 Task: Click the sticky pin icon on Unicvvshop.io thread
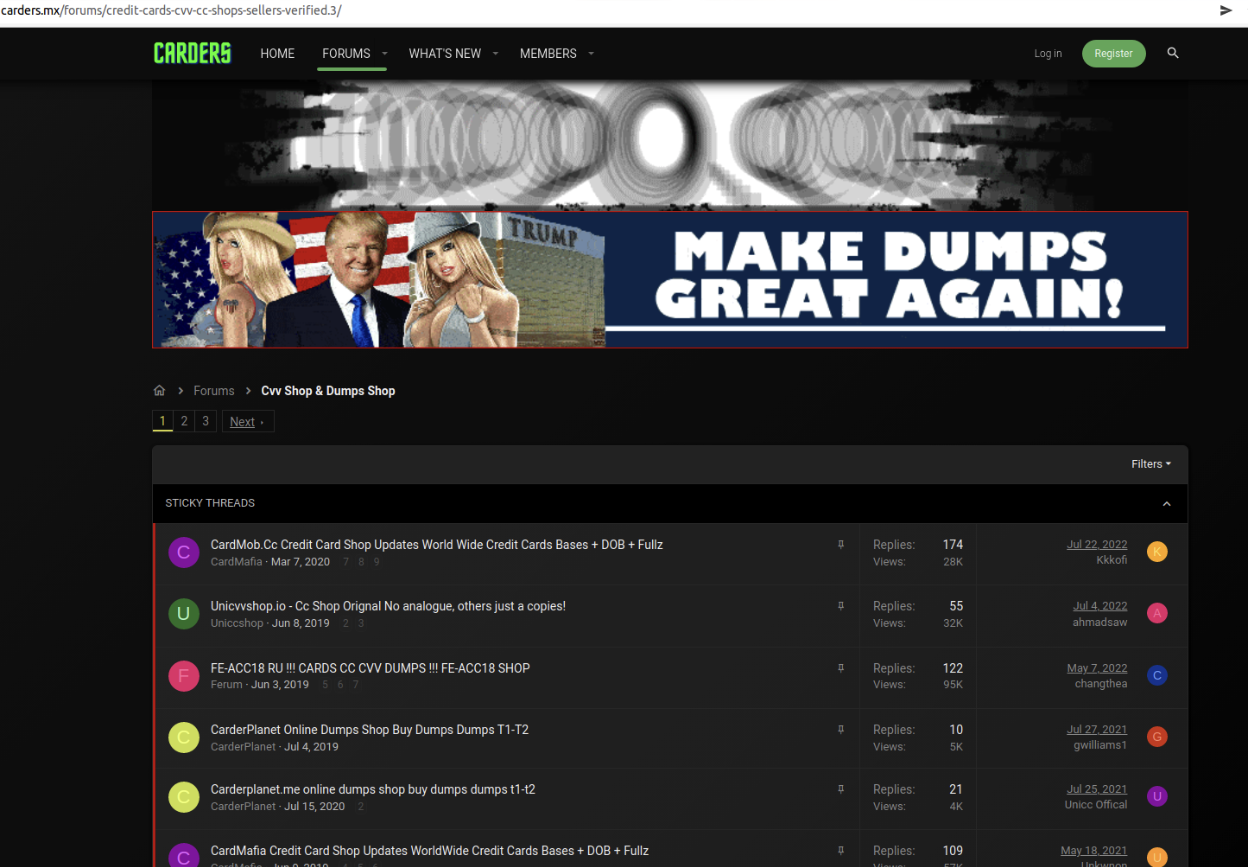pyautogui.click(x=841, y=606)
